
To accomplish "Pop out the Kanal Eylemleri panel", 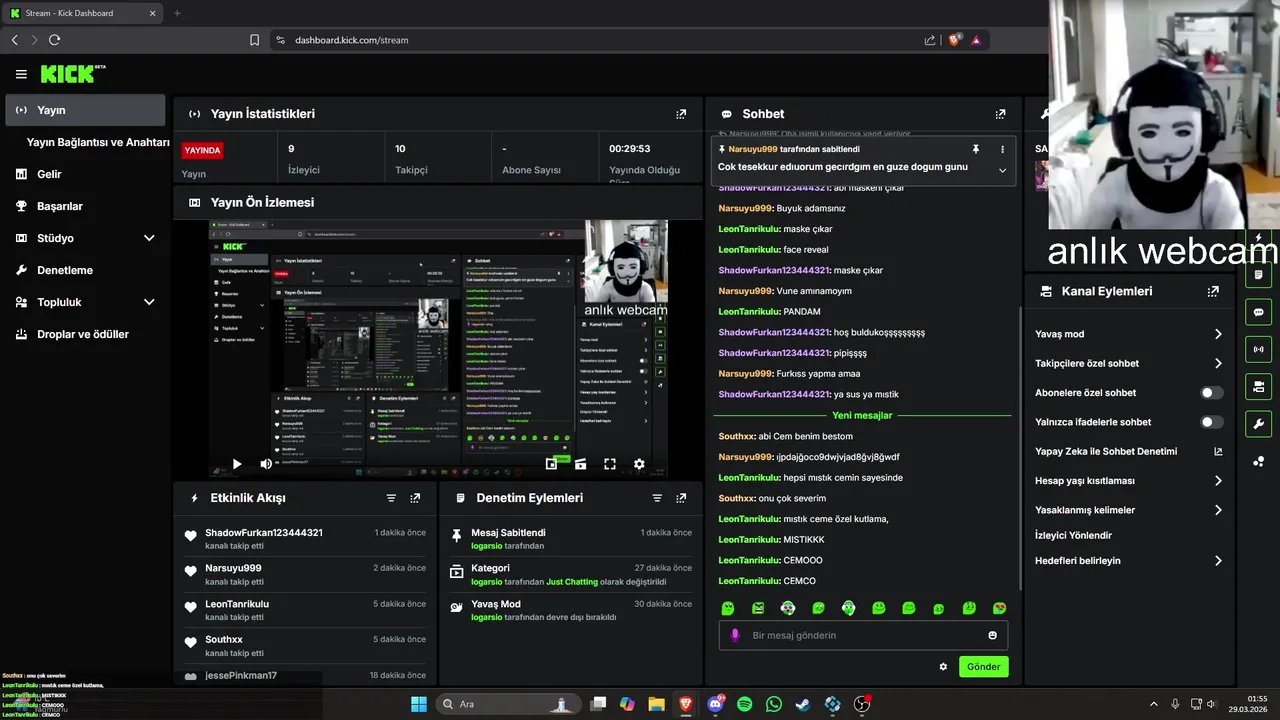I will pos(1213,292).
